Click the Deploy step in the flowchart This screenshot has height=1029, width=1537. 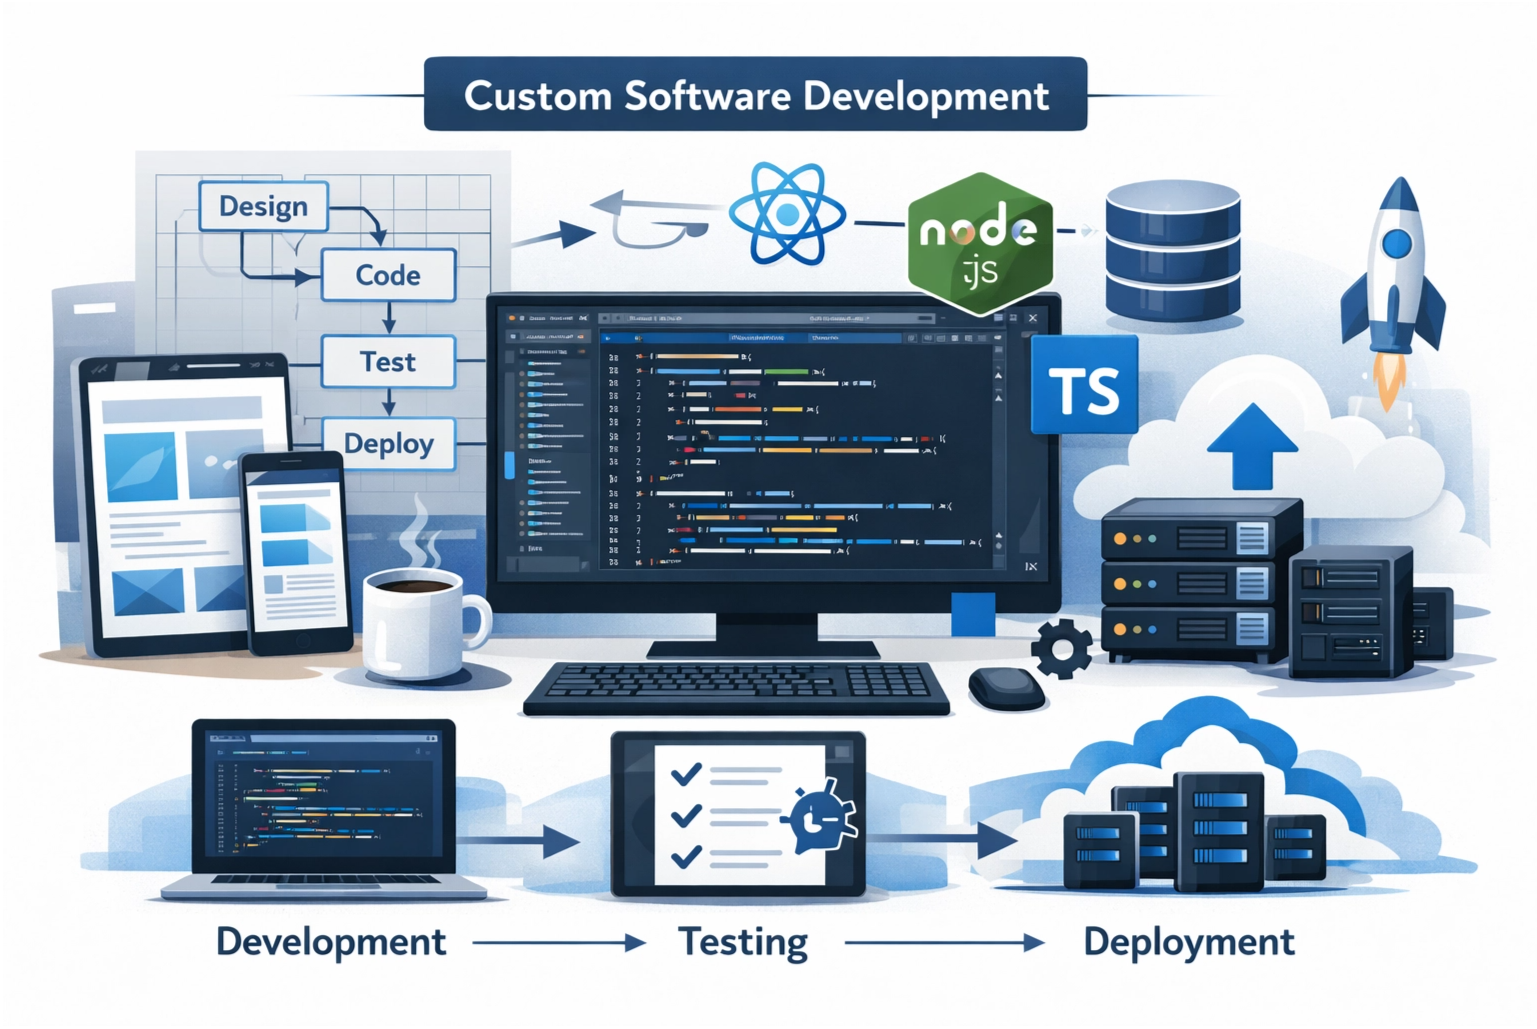point(389,443)
